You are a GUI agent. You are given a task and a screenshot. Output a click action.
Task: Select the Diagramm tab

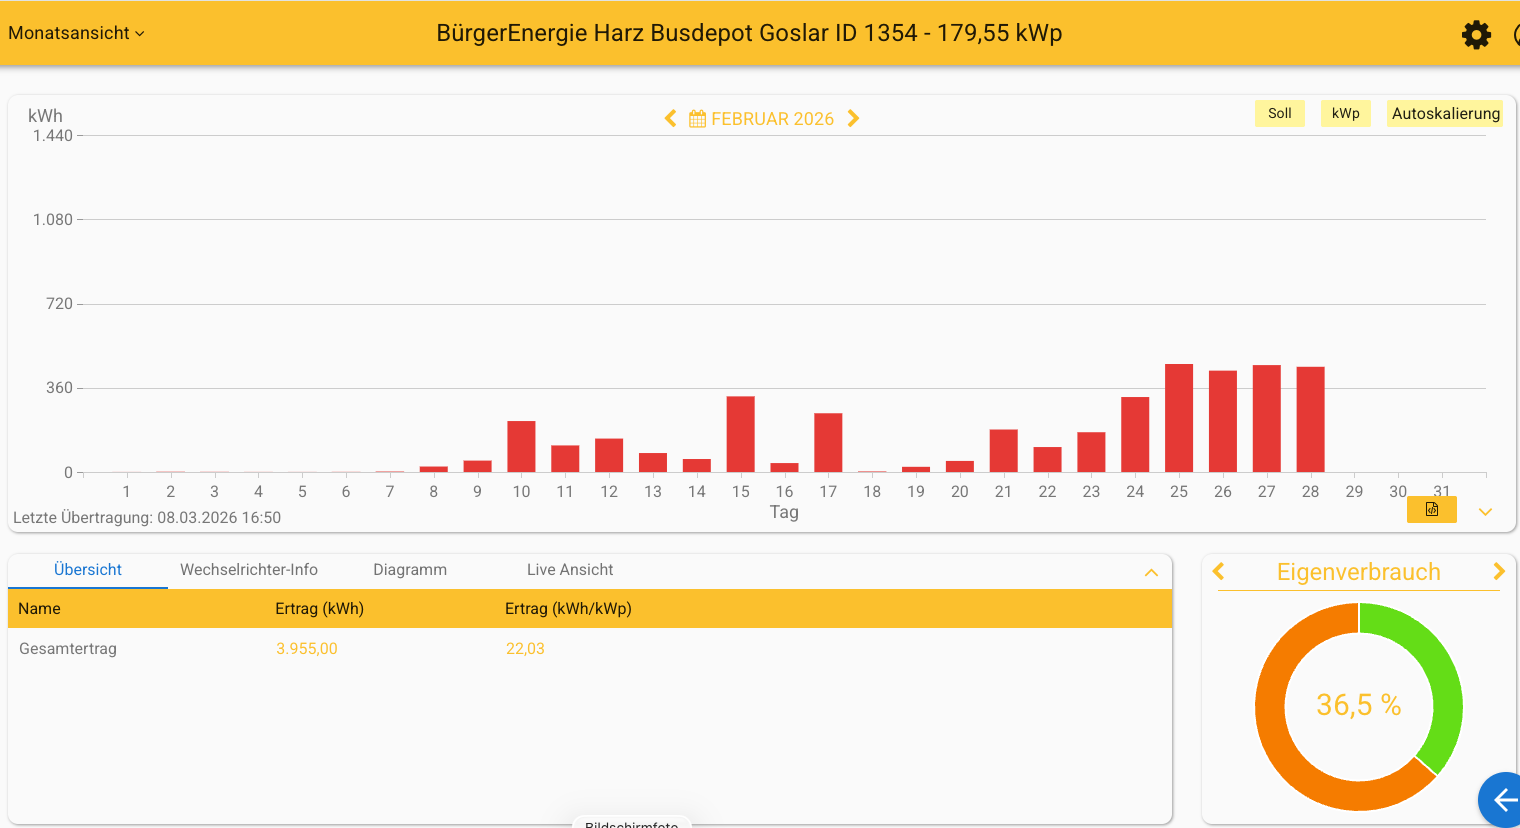click(x=410, y=569)
